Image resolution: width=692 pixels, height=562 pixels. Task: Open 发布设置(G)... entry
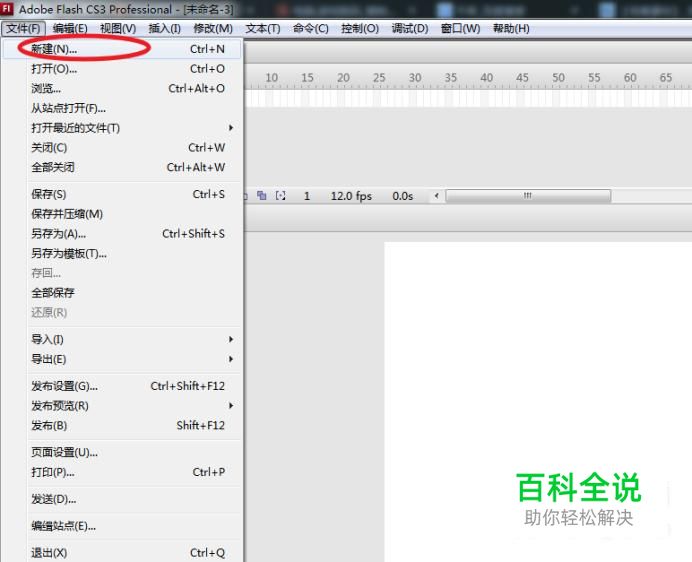tap(122, 386)
